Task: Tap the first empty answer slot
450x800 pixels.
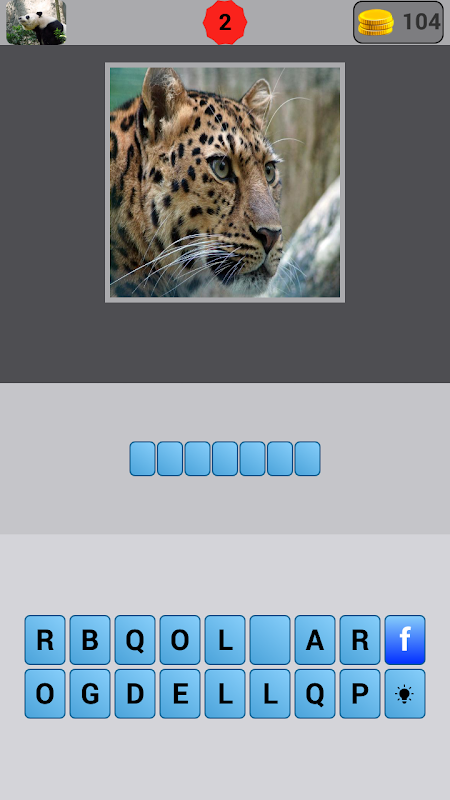Action: 142,459
